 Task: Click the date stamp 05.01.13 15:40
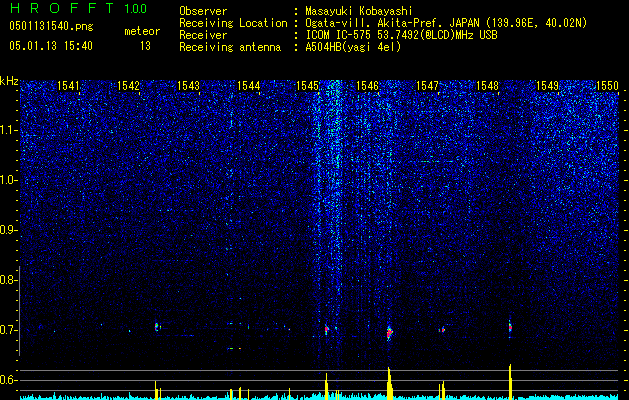tap(51, 46)
